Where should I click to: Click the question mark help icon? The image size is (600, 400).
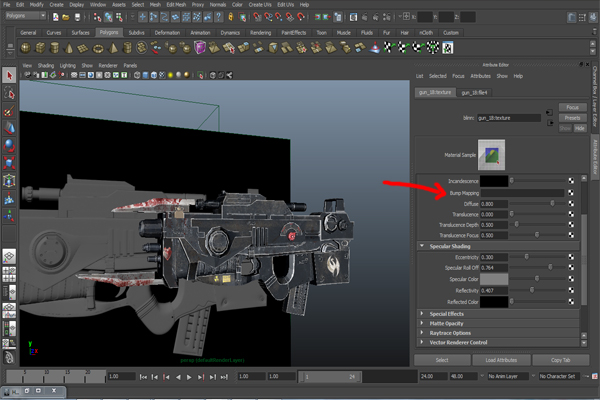coord(218,17)
